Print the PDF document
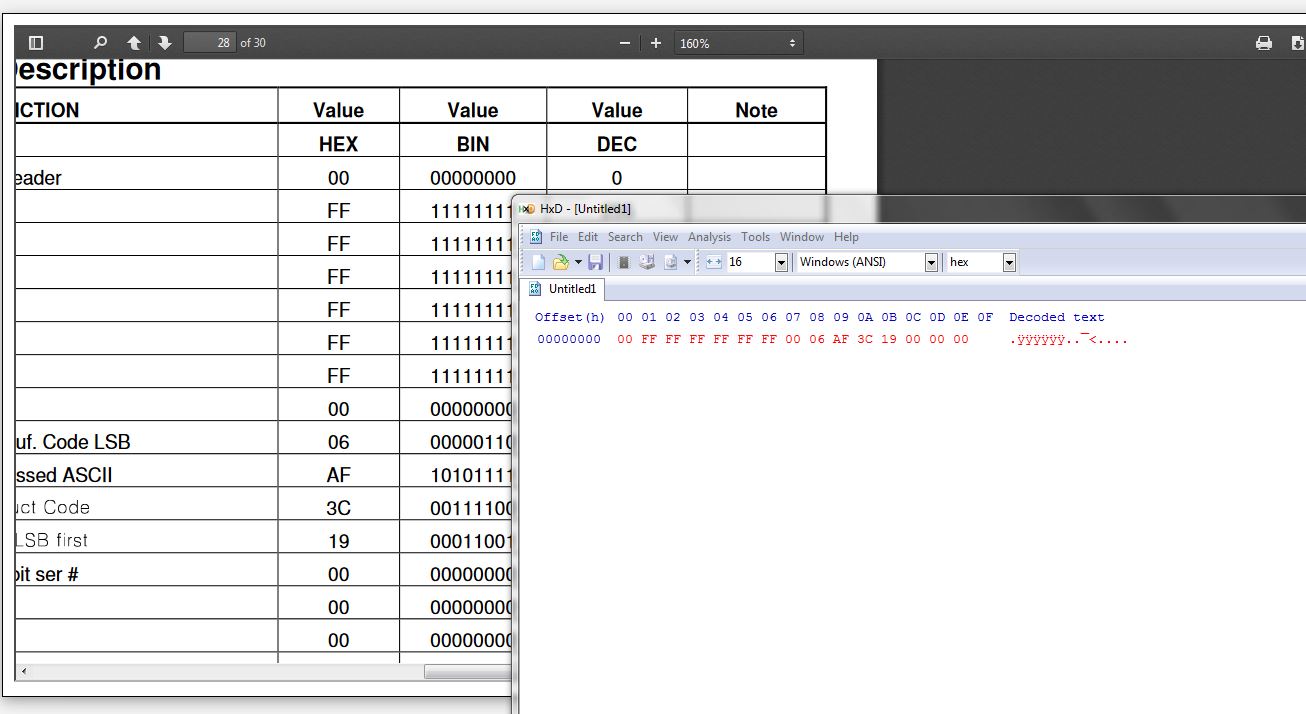This screenshot has height=714, width=1306. 1264,43
